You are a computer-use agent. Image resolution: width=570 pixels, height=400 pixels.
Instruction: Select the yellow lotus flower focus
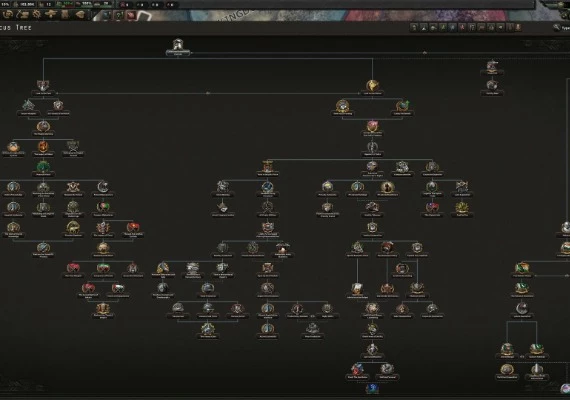462,208
